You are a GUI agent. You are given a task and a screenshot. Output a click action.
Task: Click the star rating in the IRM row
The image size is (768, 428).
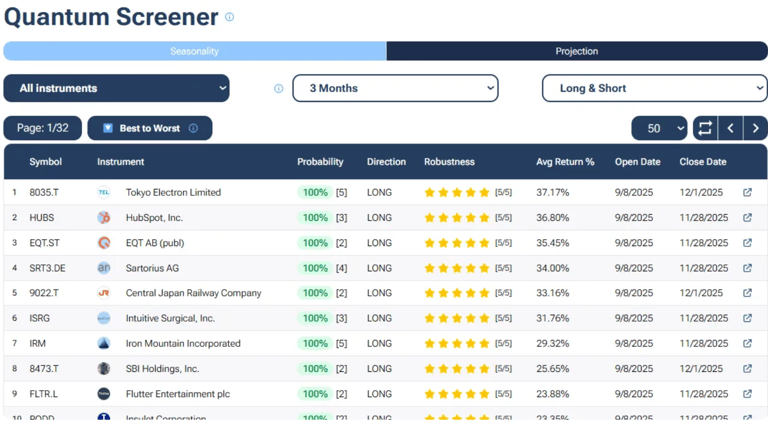click(x=457, y=343)
